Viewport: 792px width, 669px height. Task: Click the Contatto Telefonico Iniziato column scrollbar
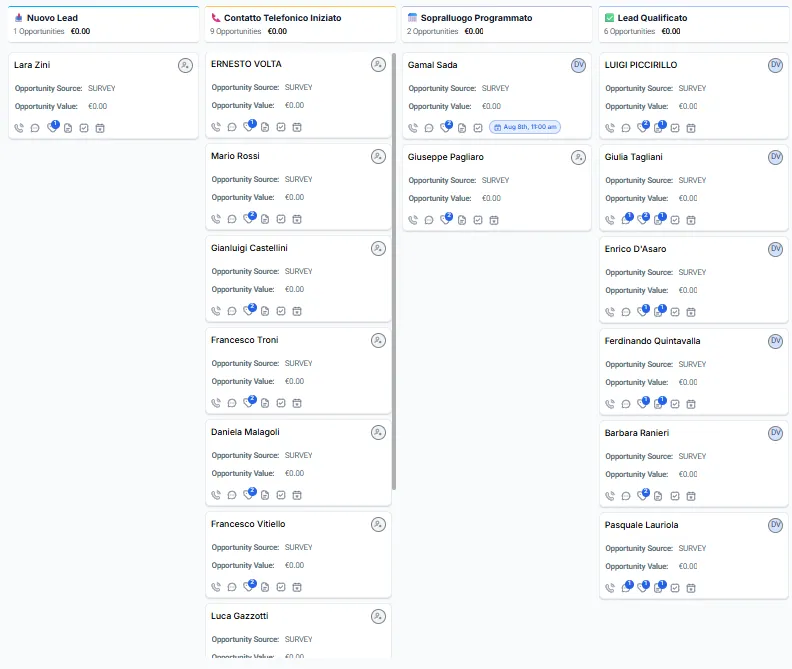point(394,270)
